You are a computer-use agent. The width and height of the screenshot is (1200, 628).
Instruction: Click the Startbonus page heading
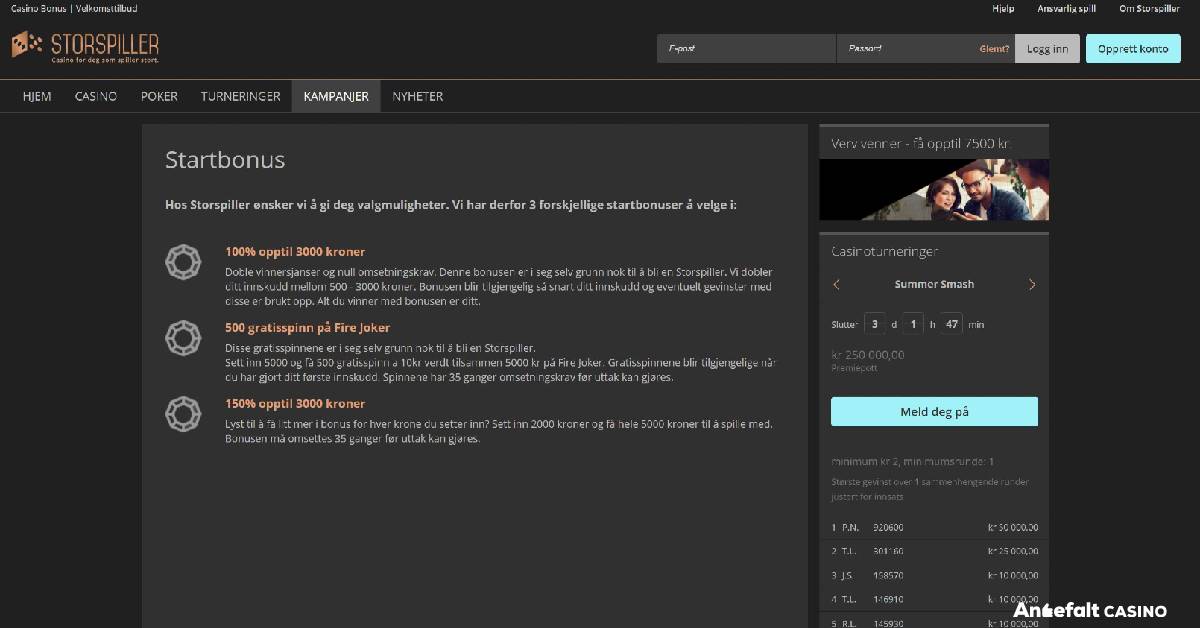(225, 160)
